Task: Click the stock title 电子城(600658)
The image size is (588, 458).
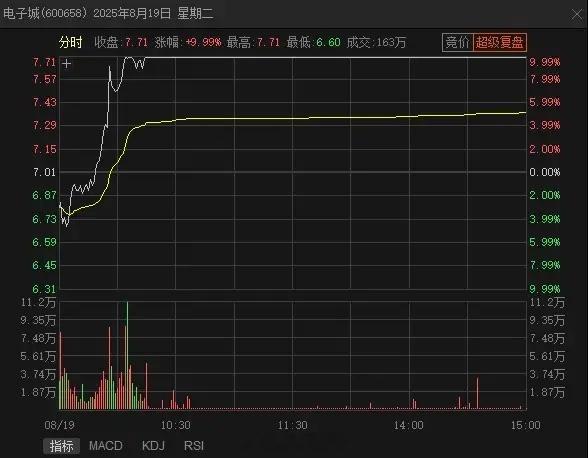Action: [45, 14]
